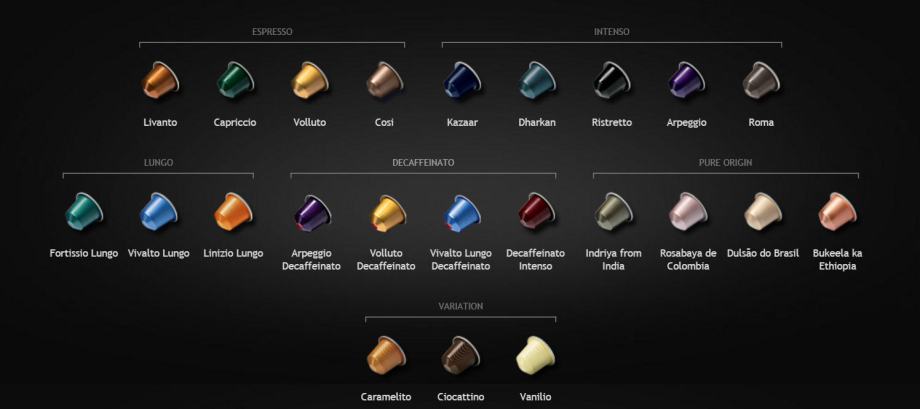The height and width of the screenshot is (409, 920).
Task: Select the orange Livanto capsule
Action: click(x=160, y=80)
